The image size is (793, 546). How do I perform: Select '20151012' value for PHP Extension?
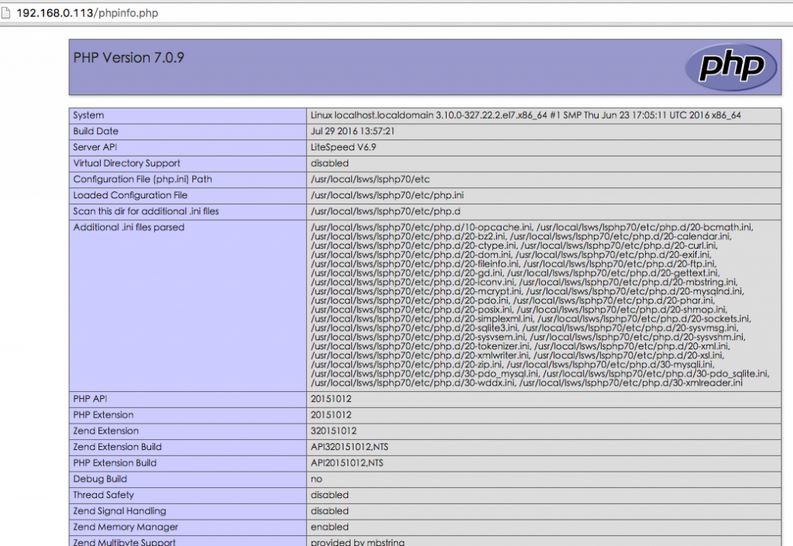pos(331,415)
